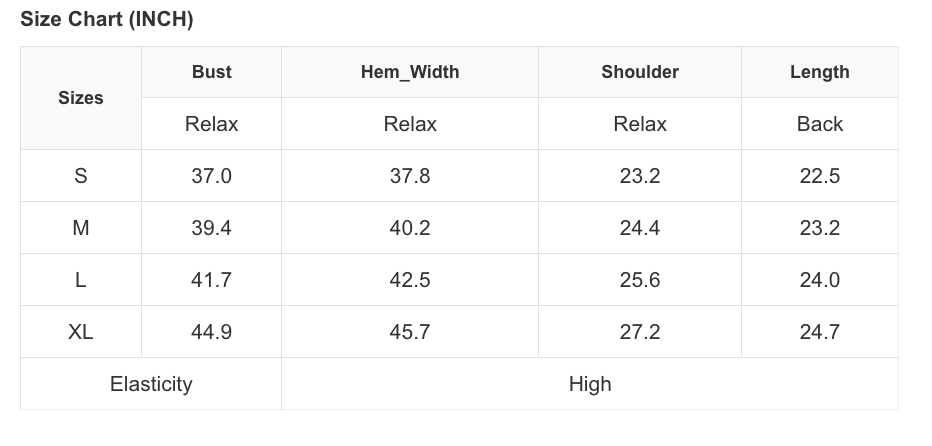Click the Back sub-header under Length
This screenshot has width=932, height=446.
[x=820, y=124]
